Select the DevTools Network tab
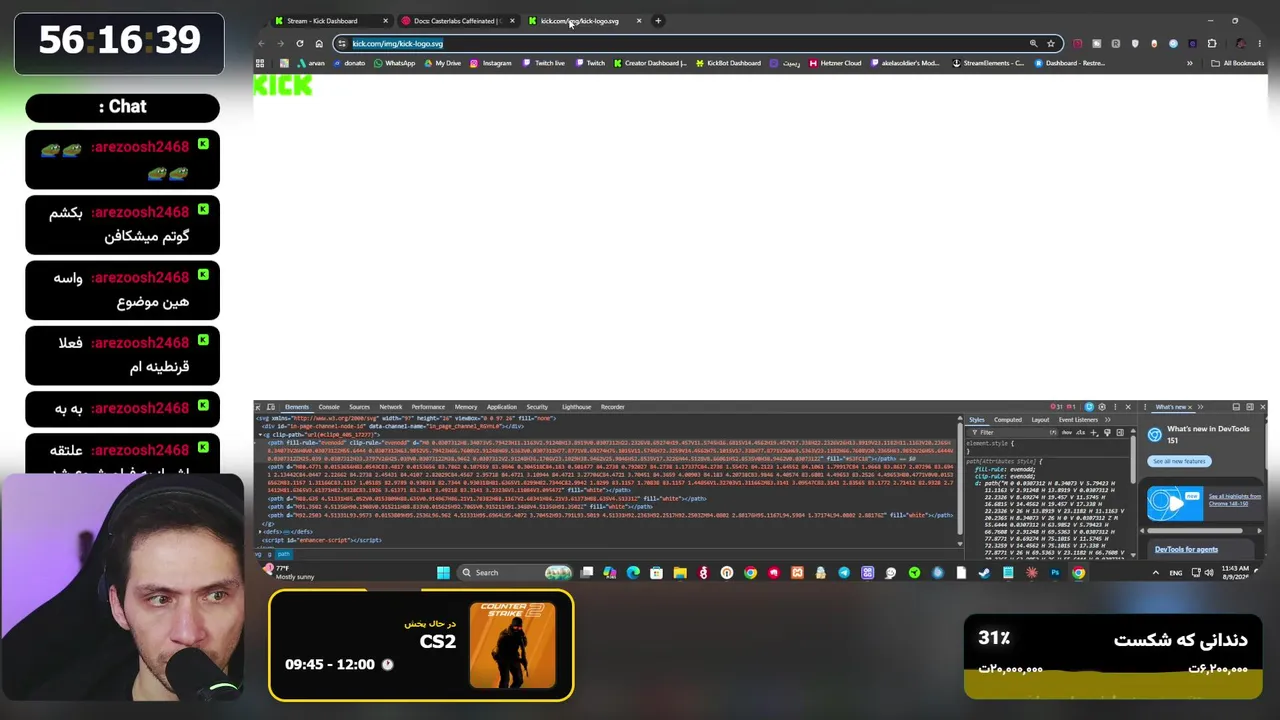Viewport: 1280px width, 720px height. click(390, 407)
